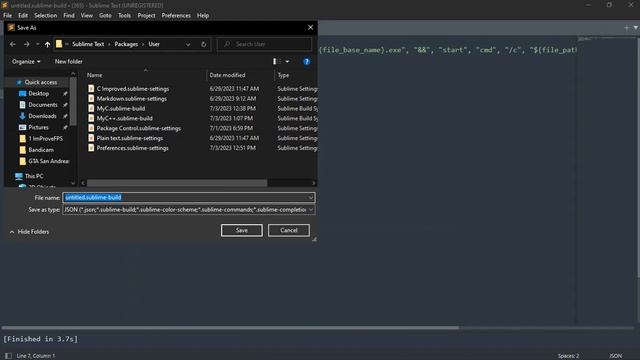Image resolution: width=640 pixels, height=360 pixels.
Task: Open the Save as type dropdown
Action: point(189,210)
